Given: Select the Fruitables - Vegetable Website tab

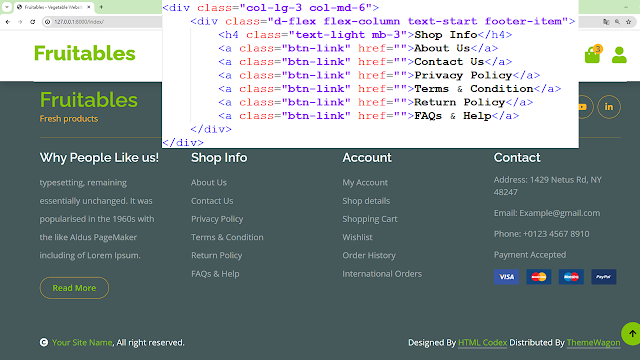Looking at the screenshot, I should pyautogui.click(x=53, y=7).
